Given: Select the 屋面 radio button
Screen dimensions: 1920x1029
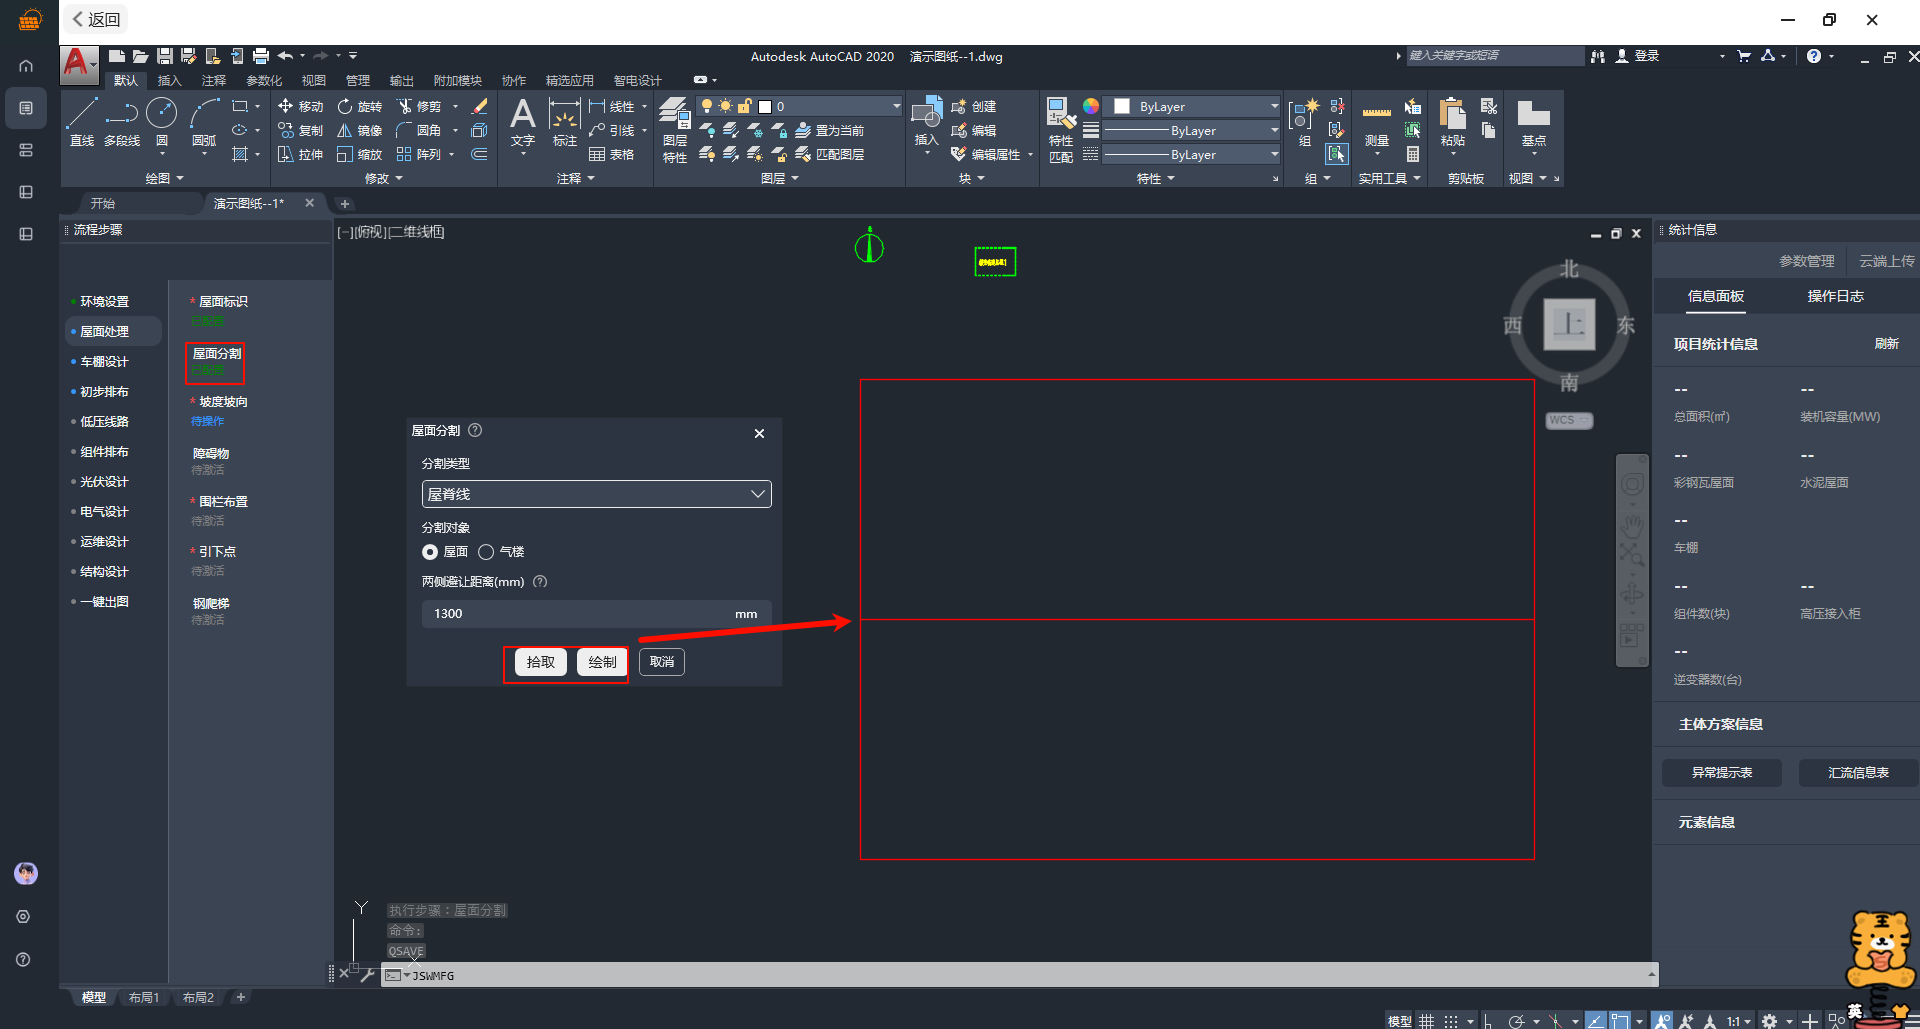Looking at the screenshot, I should pos(430,552).
